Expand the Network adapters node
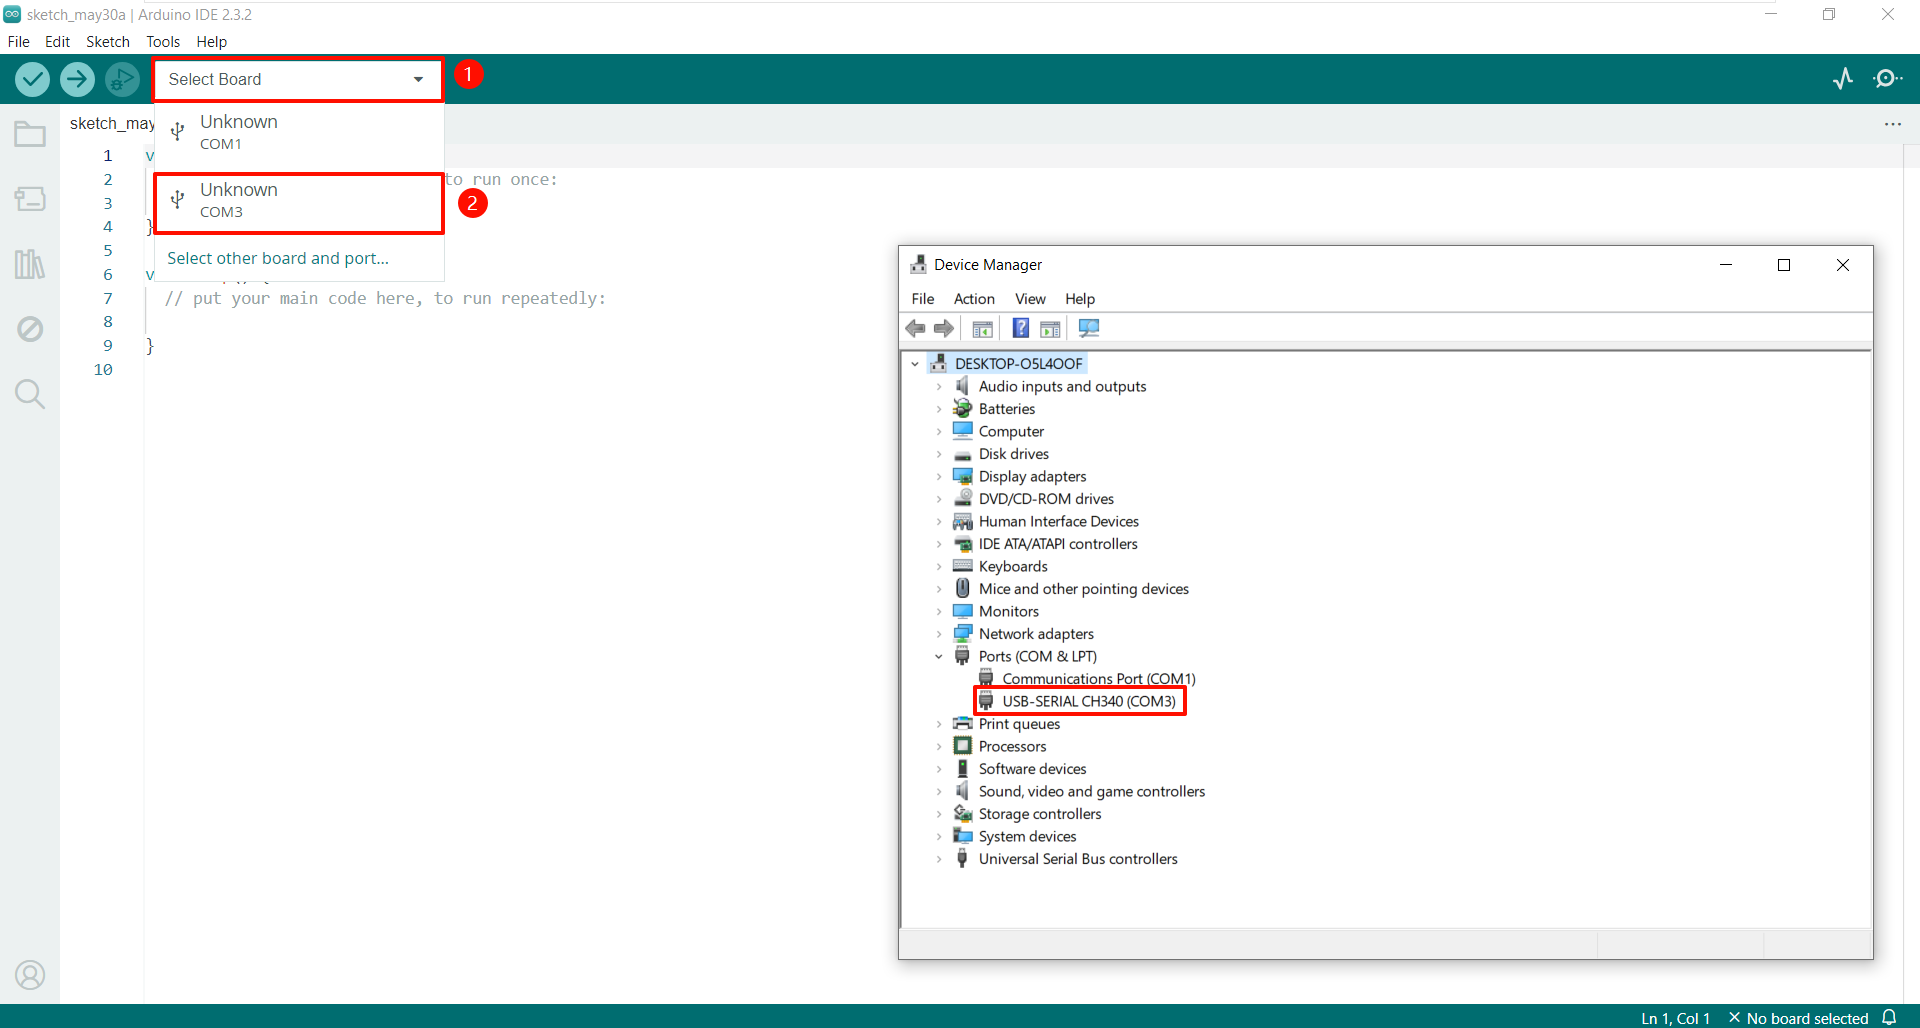Image resolution: width=1920 pixels, height=1028 pixels. pyautogui.click(x=939, y=634)
